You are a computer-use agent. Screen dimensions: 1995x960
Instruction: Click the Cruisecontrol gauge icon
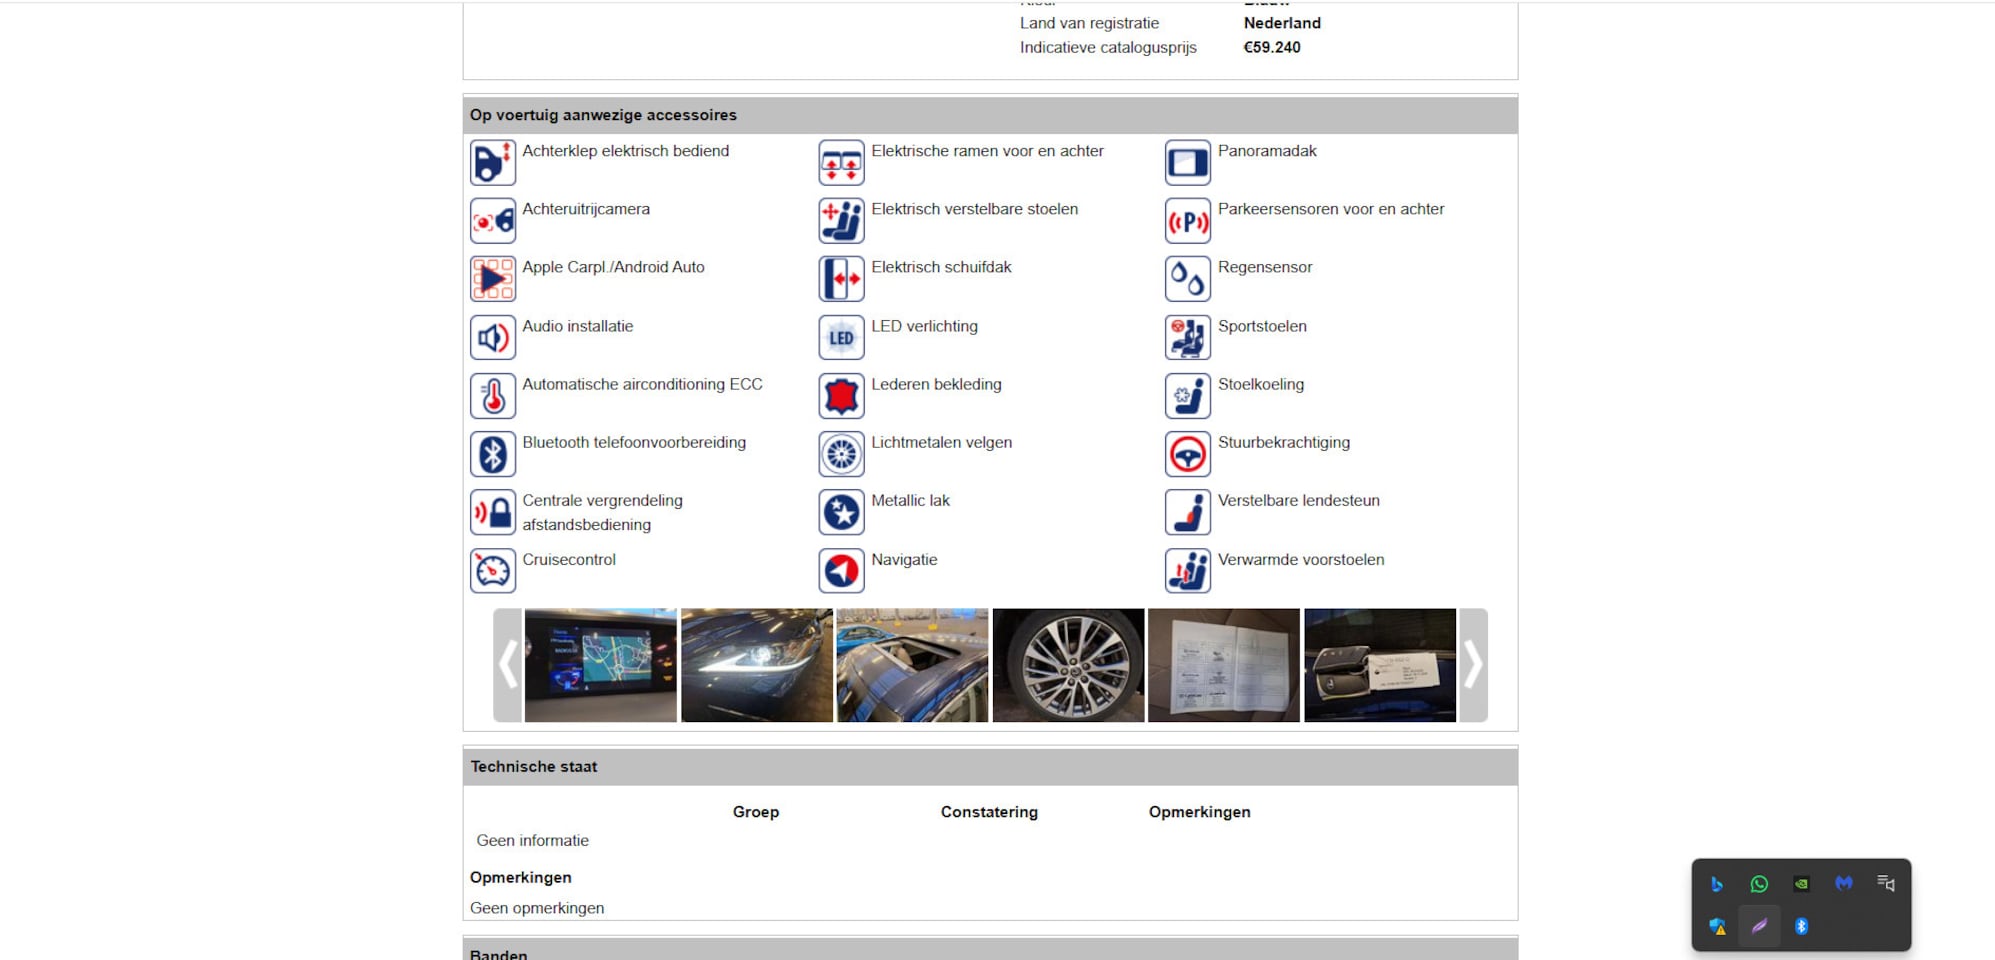[493, 571]
